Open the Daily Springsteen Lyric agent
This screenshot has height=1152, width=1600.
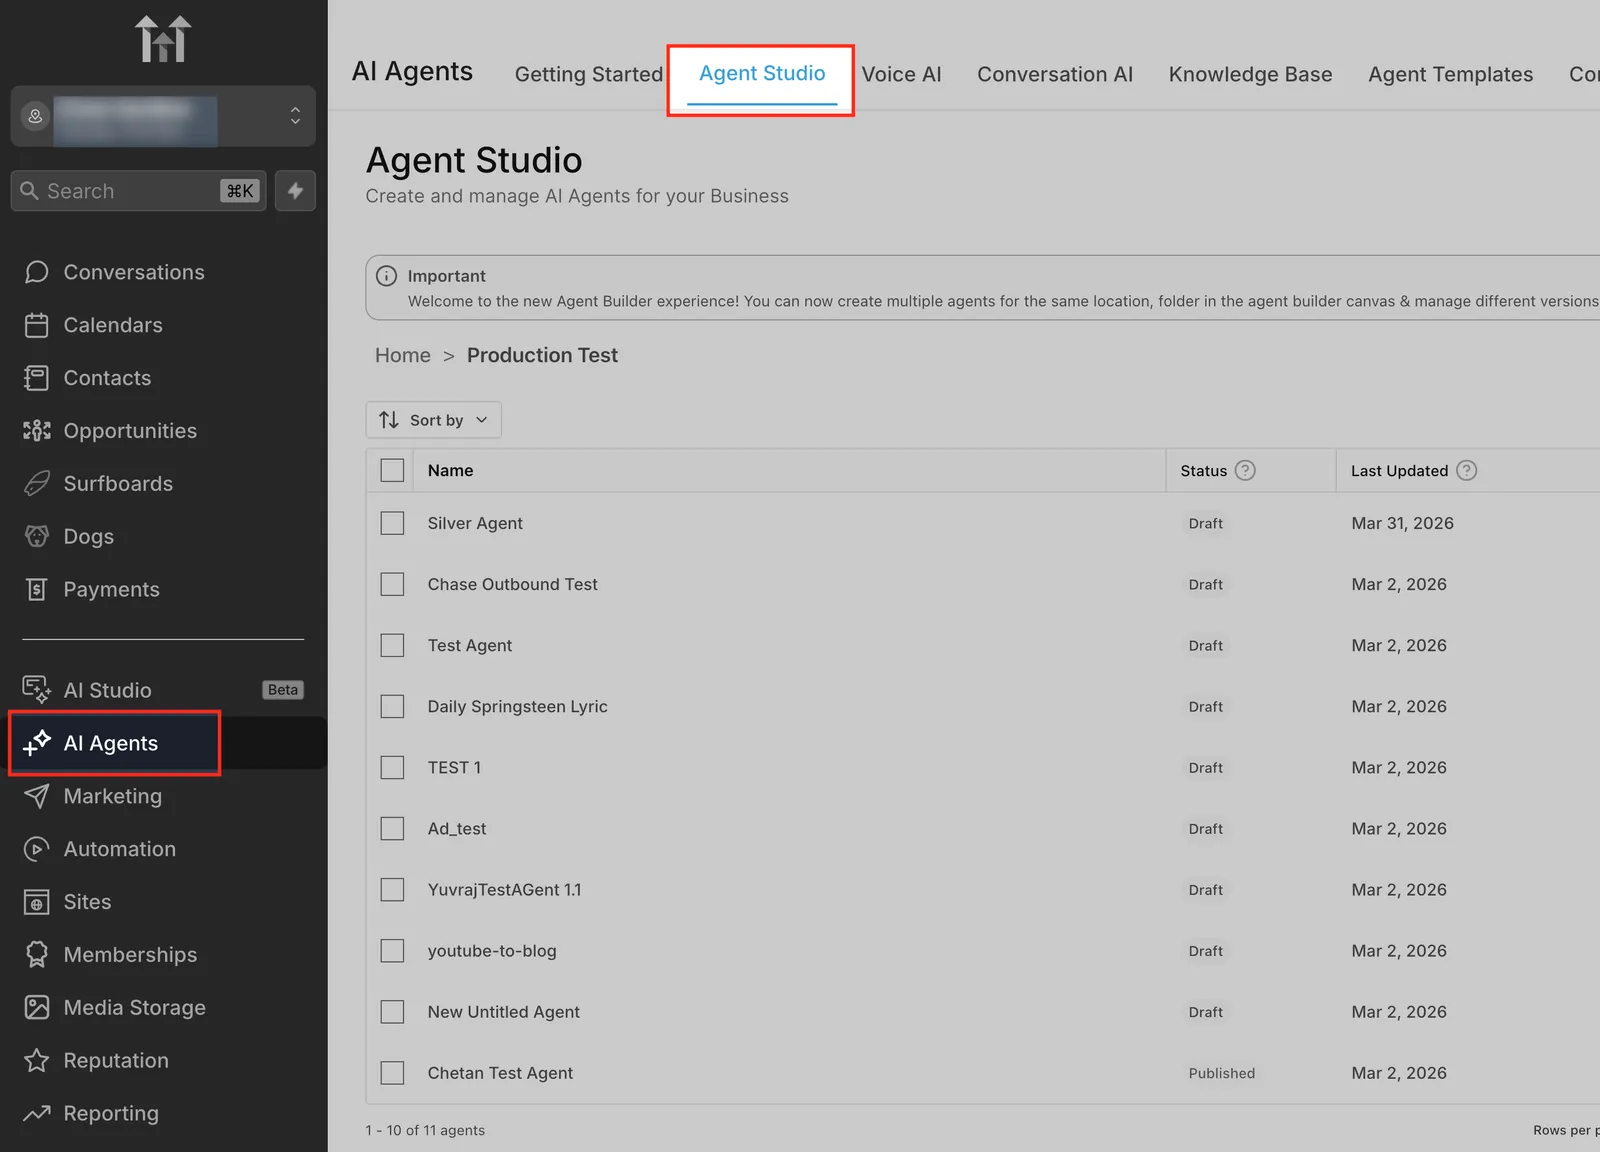517,706
